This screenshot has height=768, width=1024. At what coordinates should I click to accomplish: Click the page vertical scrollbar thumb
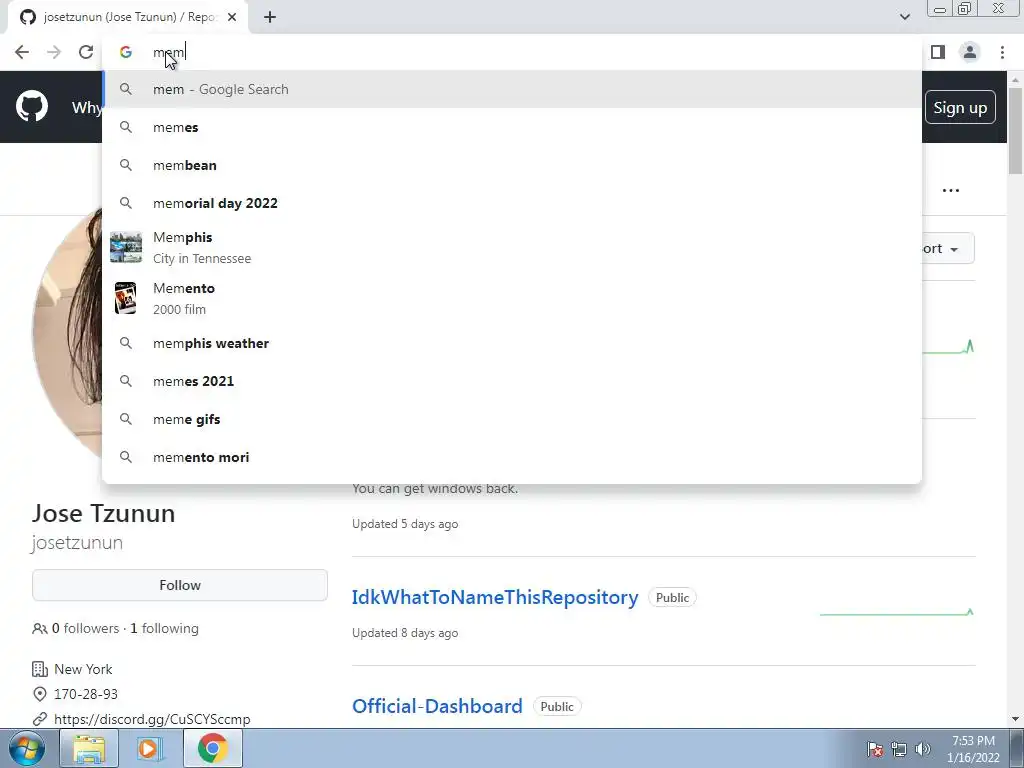[x=1015, y=131]
